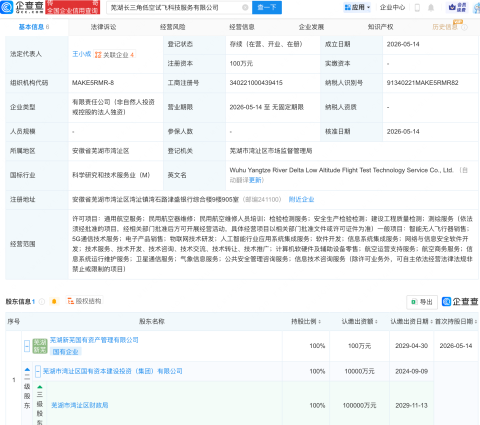Select the date 2029-04-30 in shareholder table
The image size is (480, 425).
(x=412, y=346)
